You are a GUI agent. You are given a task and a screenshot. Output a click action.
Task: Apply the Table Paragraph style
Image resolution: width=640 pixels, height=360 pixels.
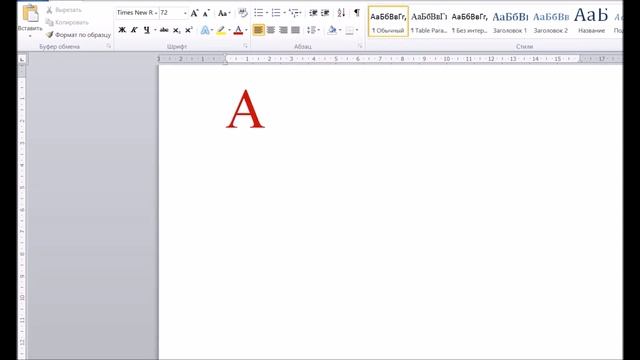(429, 22)
